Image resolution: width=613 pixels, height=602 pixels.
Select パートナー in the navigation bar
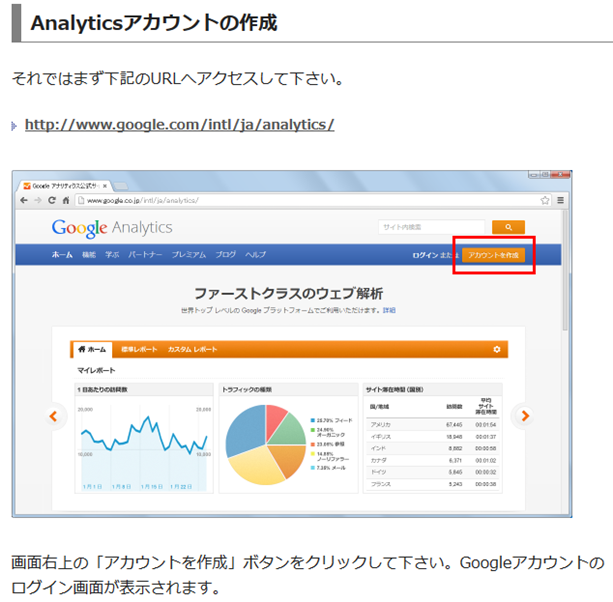tap(145, 255)
